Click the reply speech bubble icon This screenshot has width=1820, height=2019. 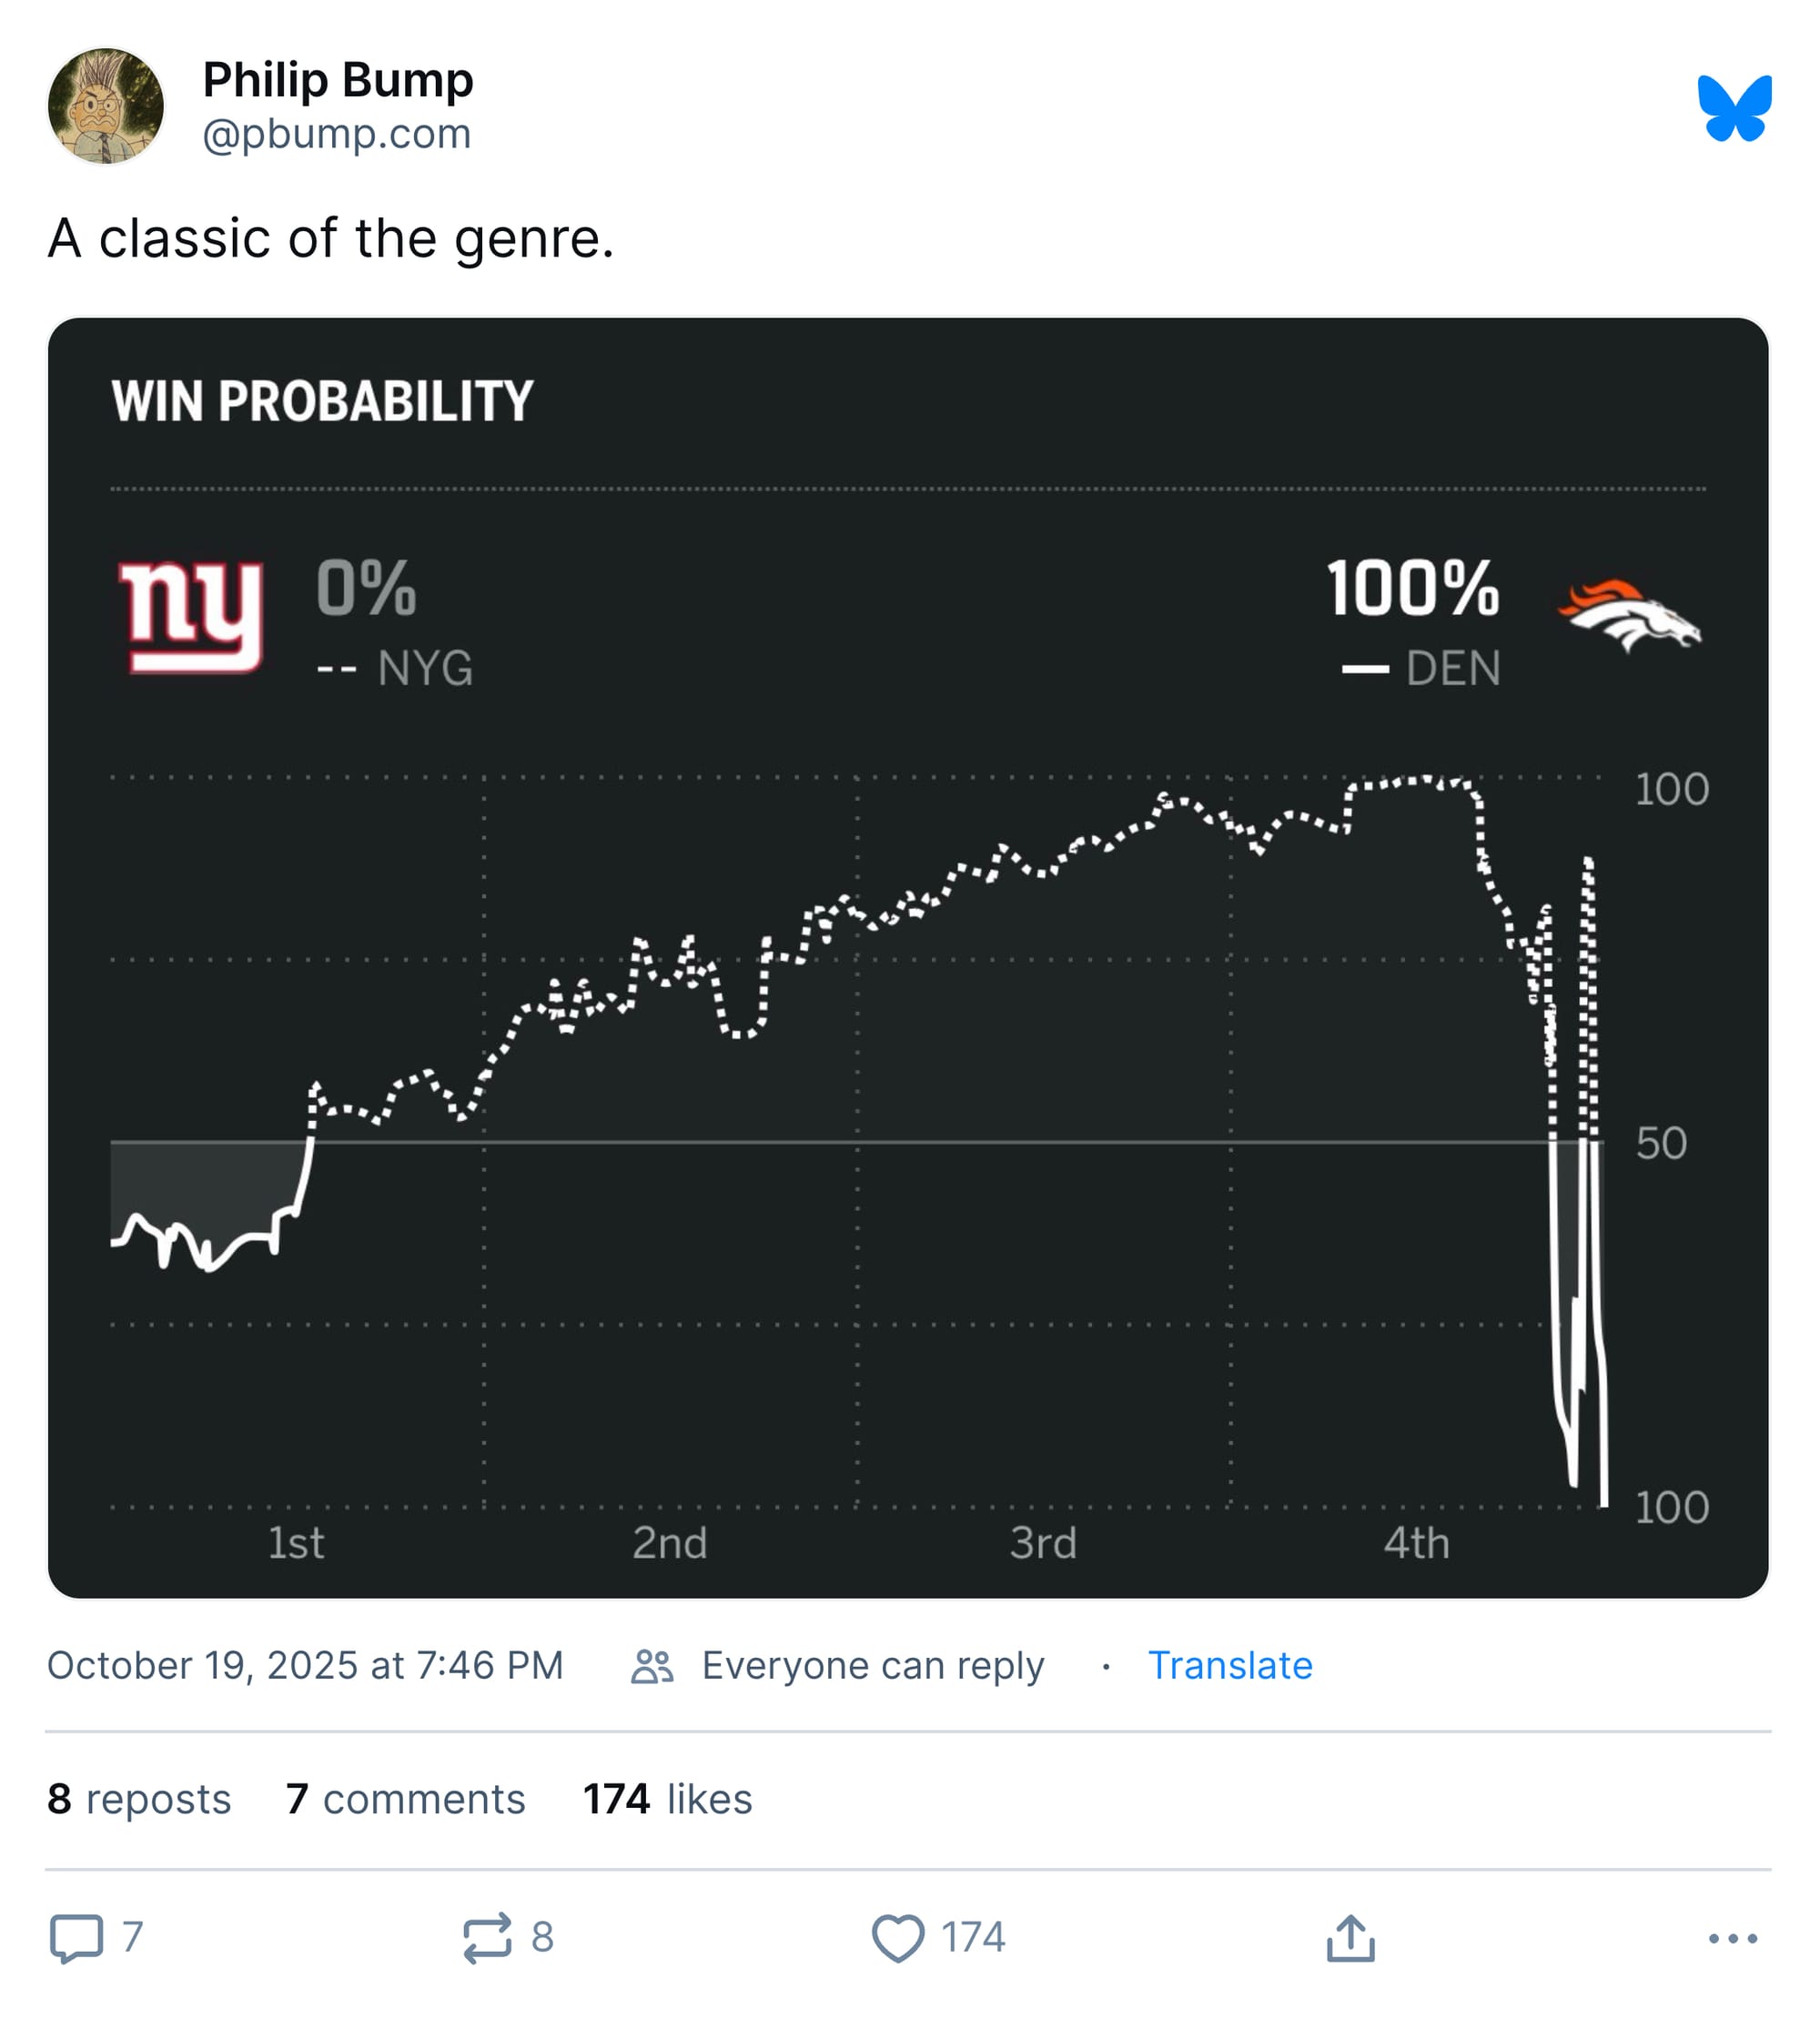[x=76, y=1938]
